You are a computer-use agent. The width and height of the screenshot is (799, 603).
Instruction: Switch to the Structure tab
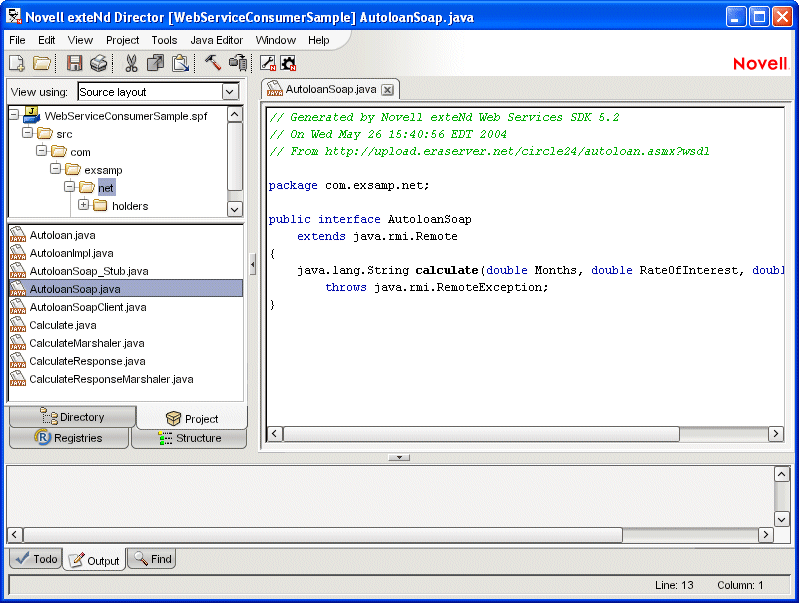pos(189,438)
